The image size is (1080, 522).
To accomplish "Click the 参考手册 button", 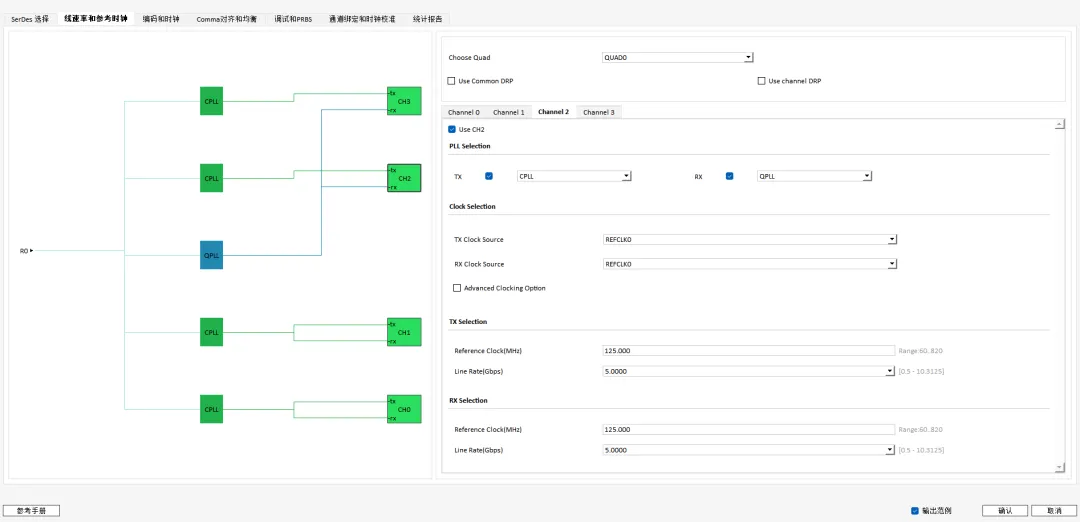I will point(31,511).
